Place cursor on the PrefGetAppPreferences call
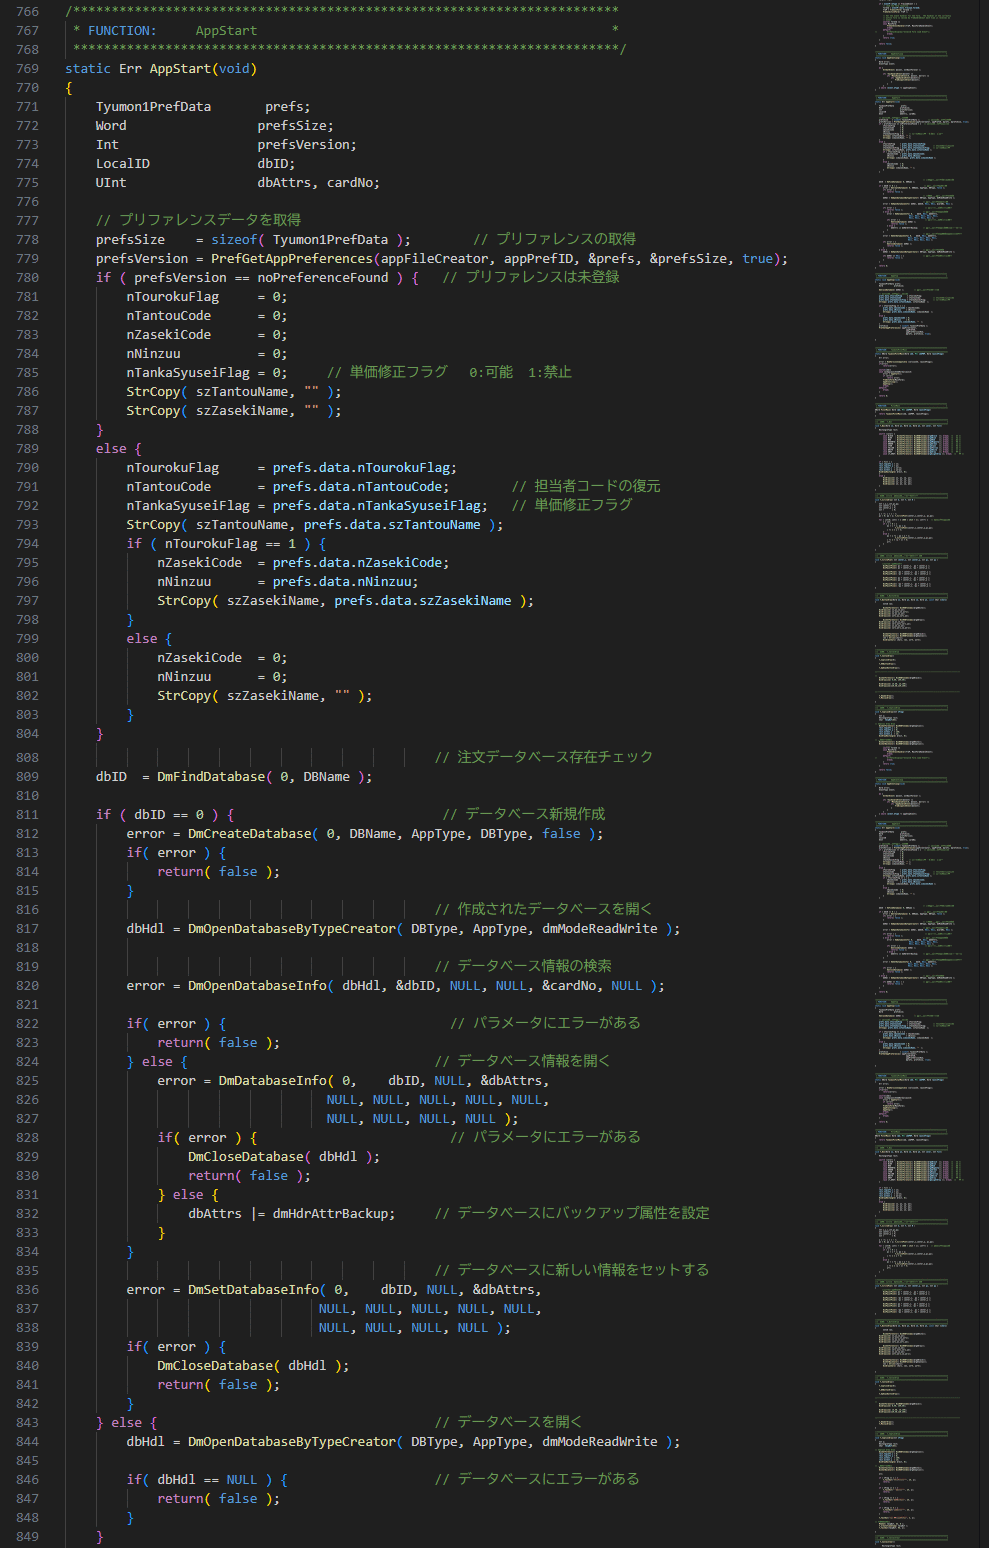989x1548 pixels. pos(291,259)
